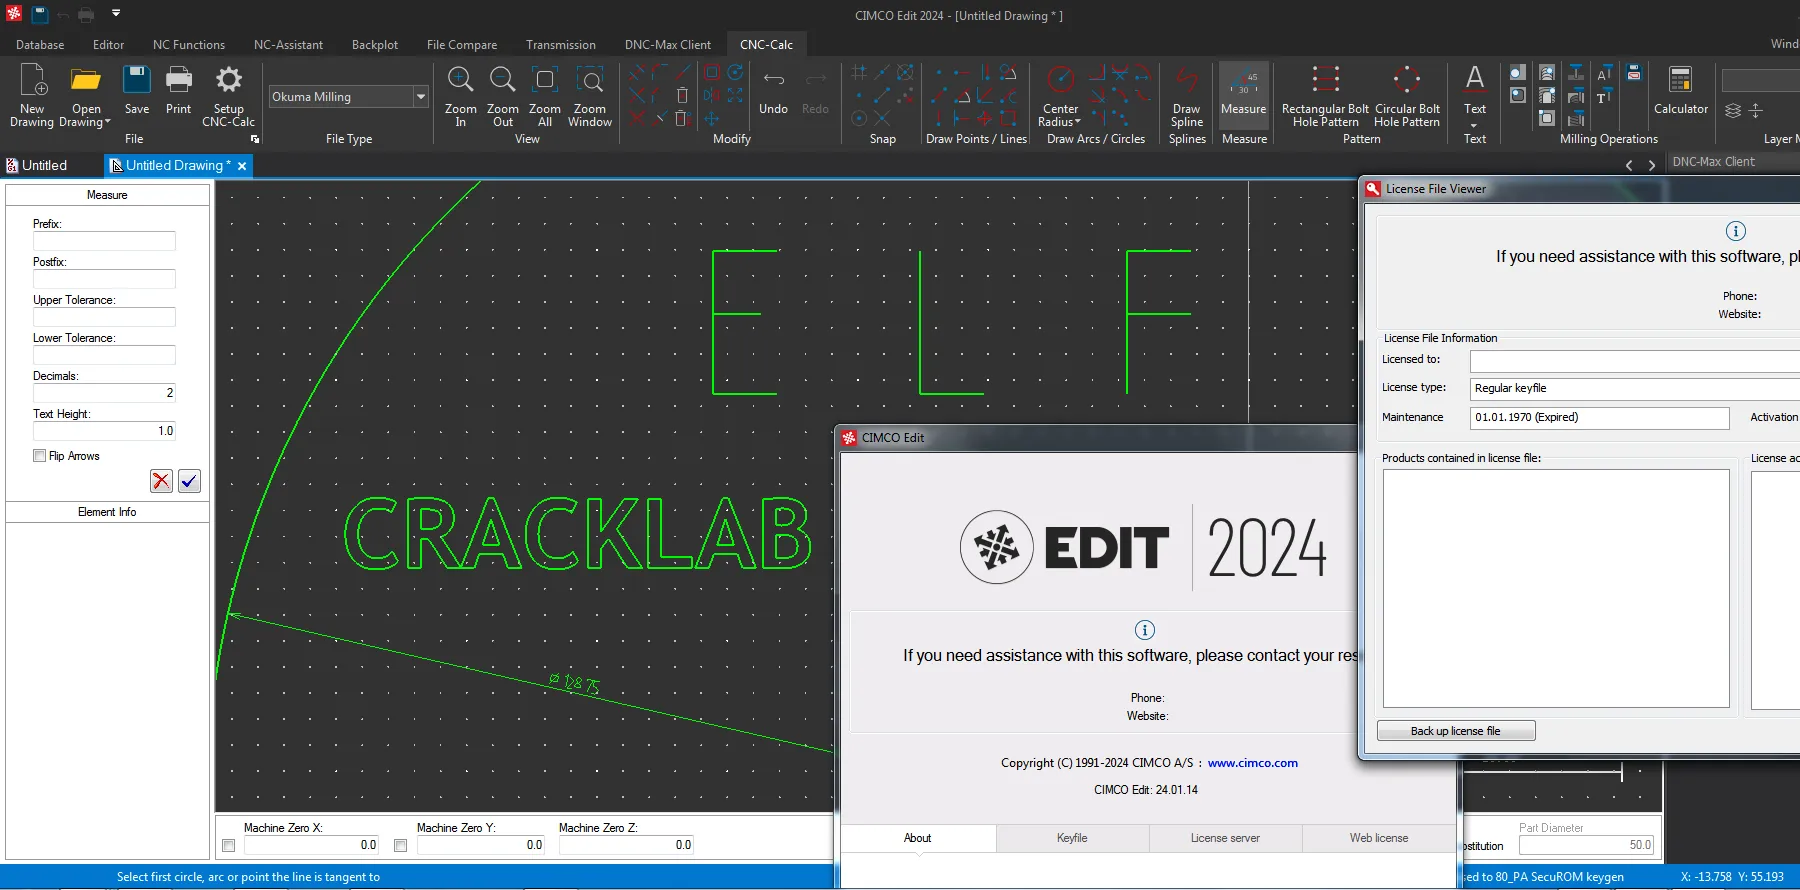Viewport: 1800px width, 890px height.
Task: Select the Zoom Window tool
Action: point(590,95)
